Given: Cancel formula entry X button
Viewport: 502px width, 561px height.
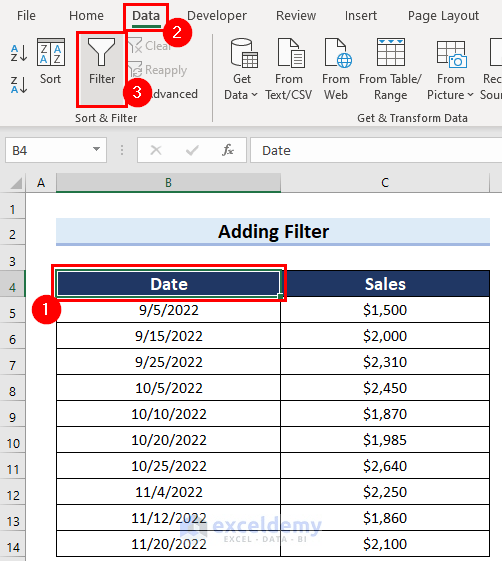Looking at the screenshot, I should pyautogui.click(x=156, y=150).
